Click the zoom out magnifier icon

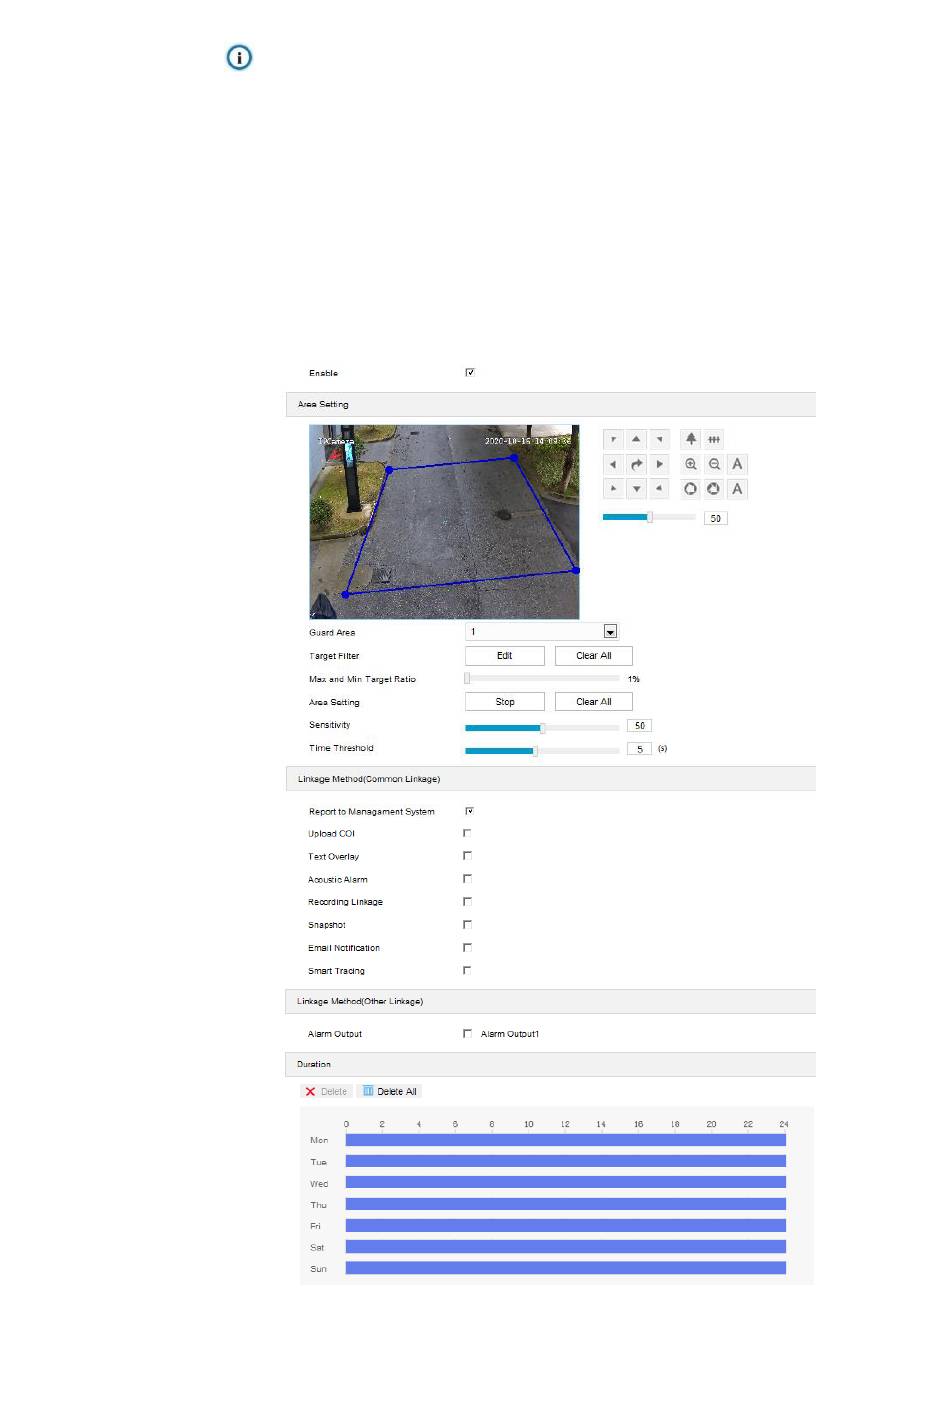coord(714,464)
